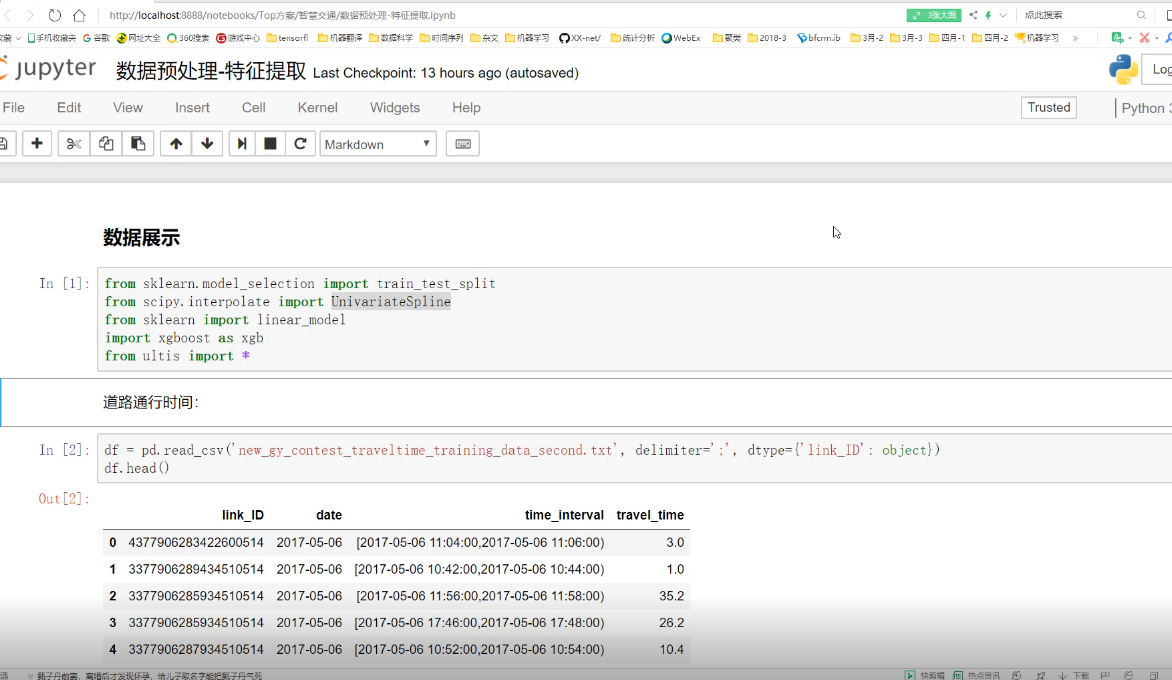1172x680 pixels.
Task: Paste cells below using toolbar icon
Action: pyautogui.click(x=138, y=144)
